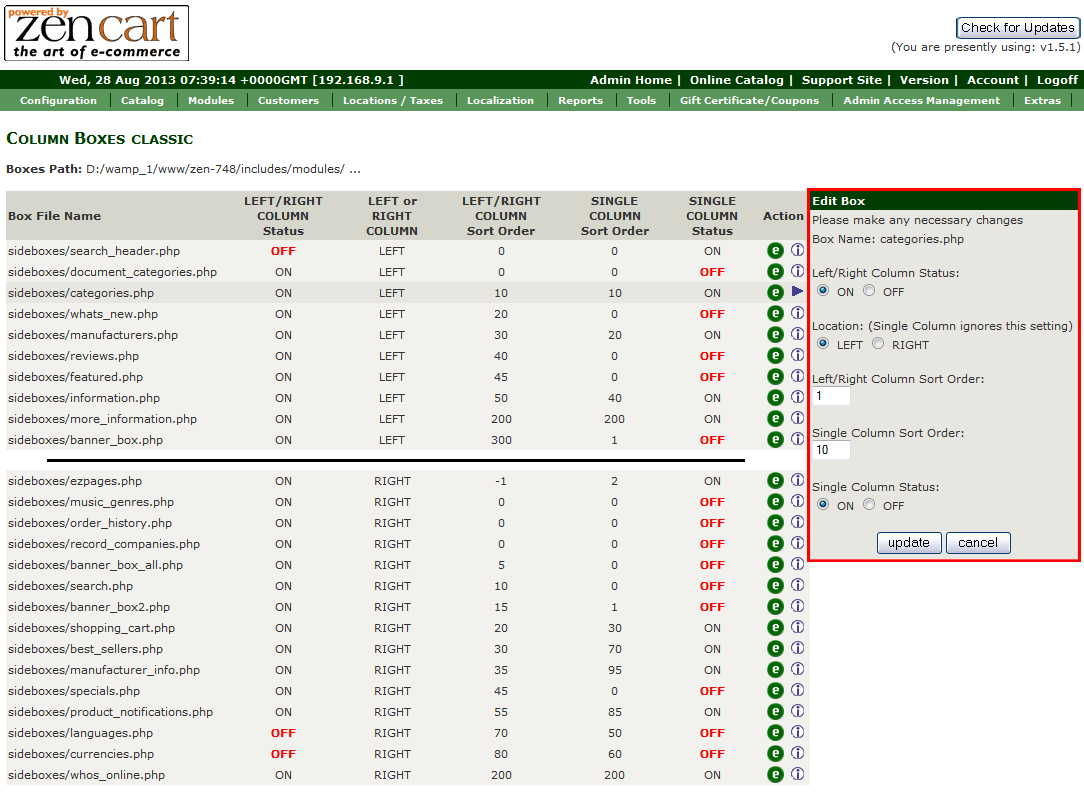Image resolution: width=1084 pixels, height=797 pixels.
Task: Click info icon for banner_box.php row
Action: pyautogui.click(x=797, y=440)
